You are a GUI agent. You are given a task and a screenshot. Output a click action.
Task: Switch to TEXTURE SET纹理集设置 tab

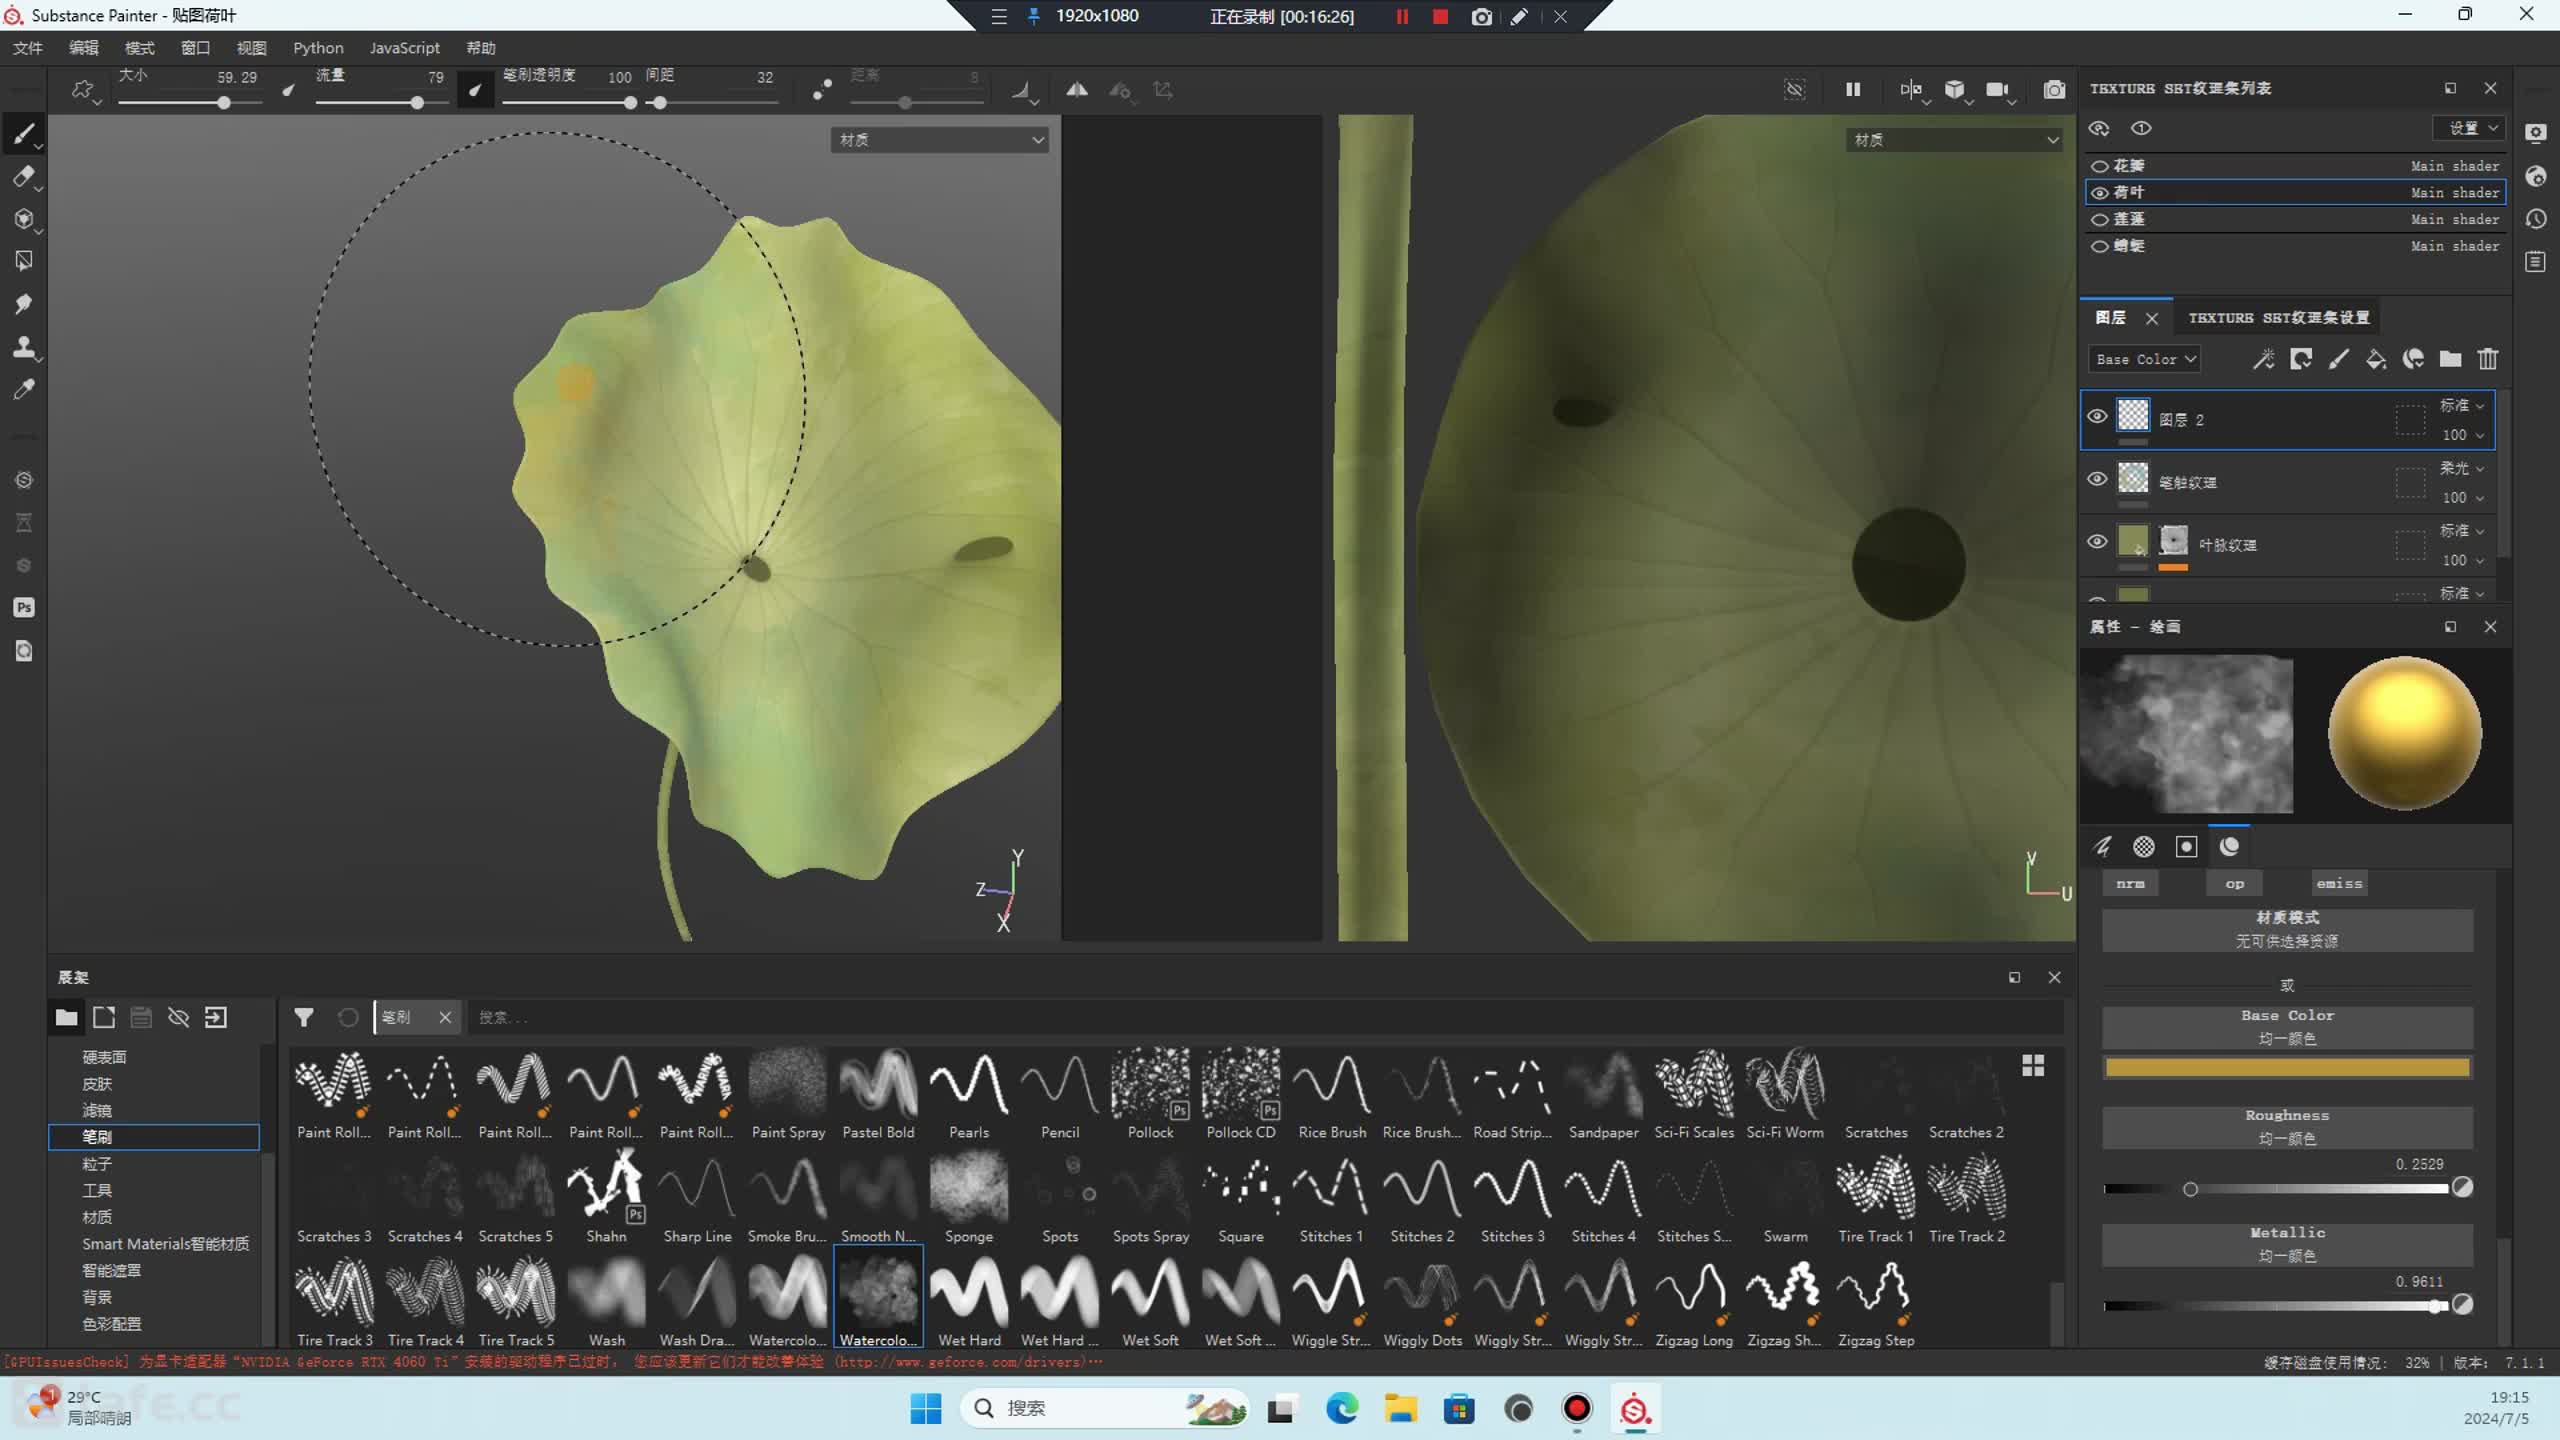tap(2279, 318)
